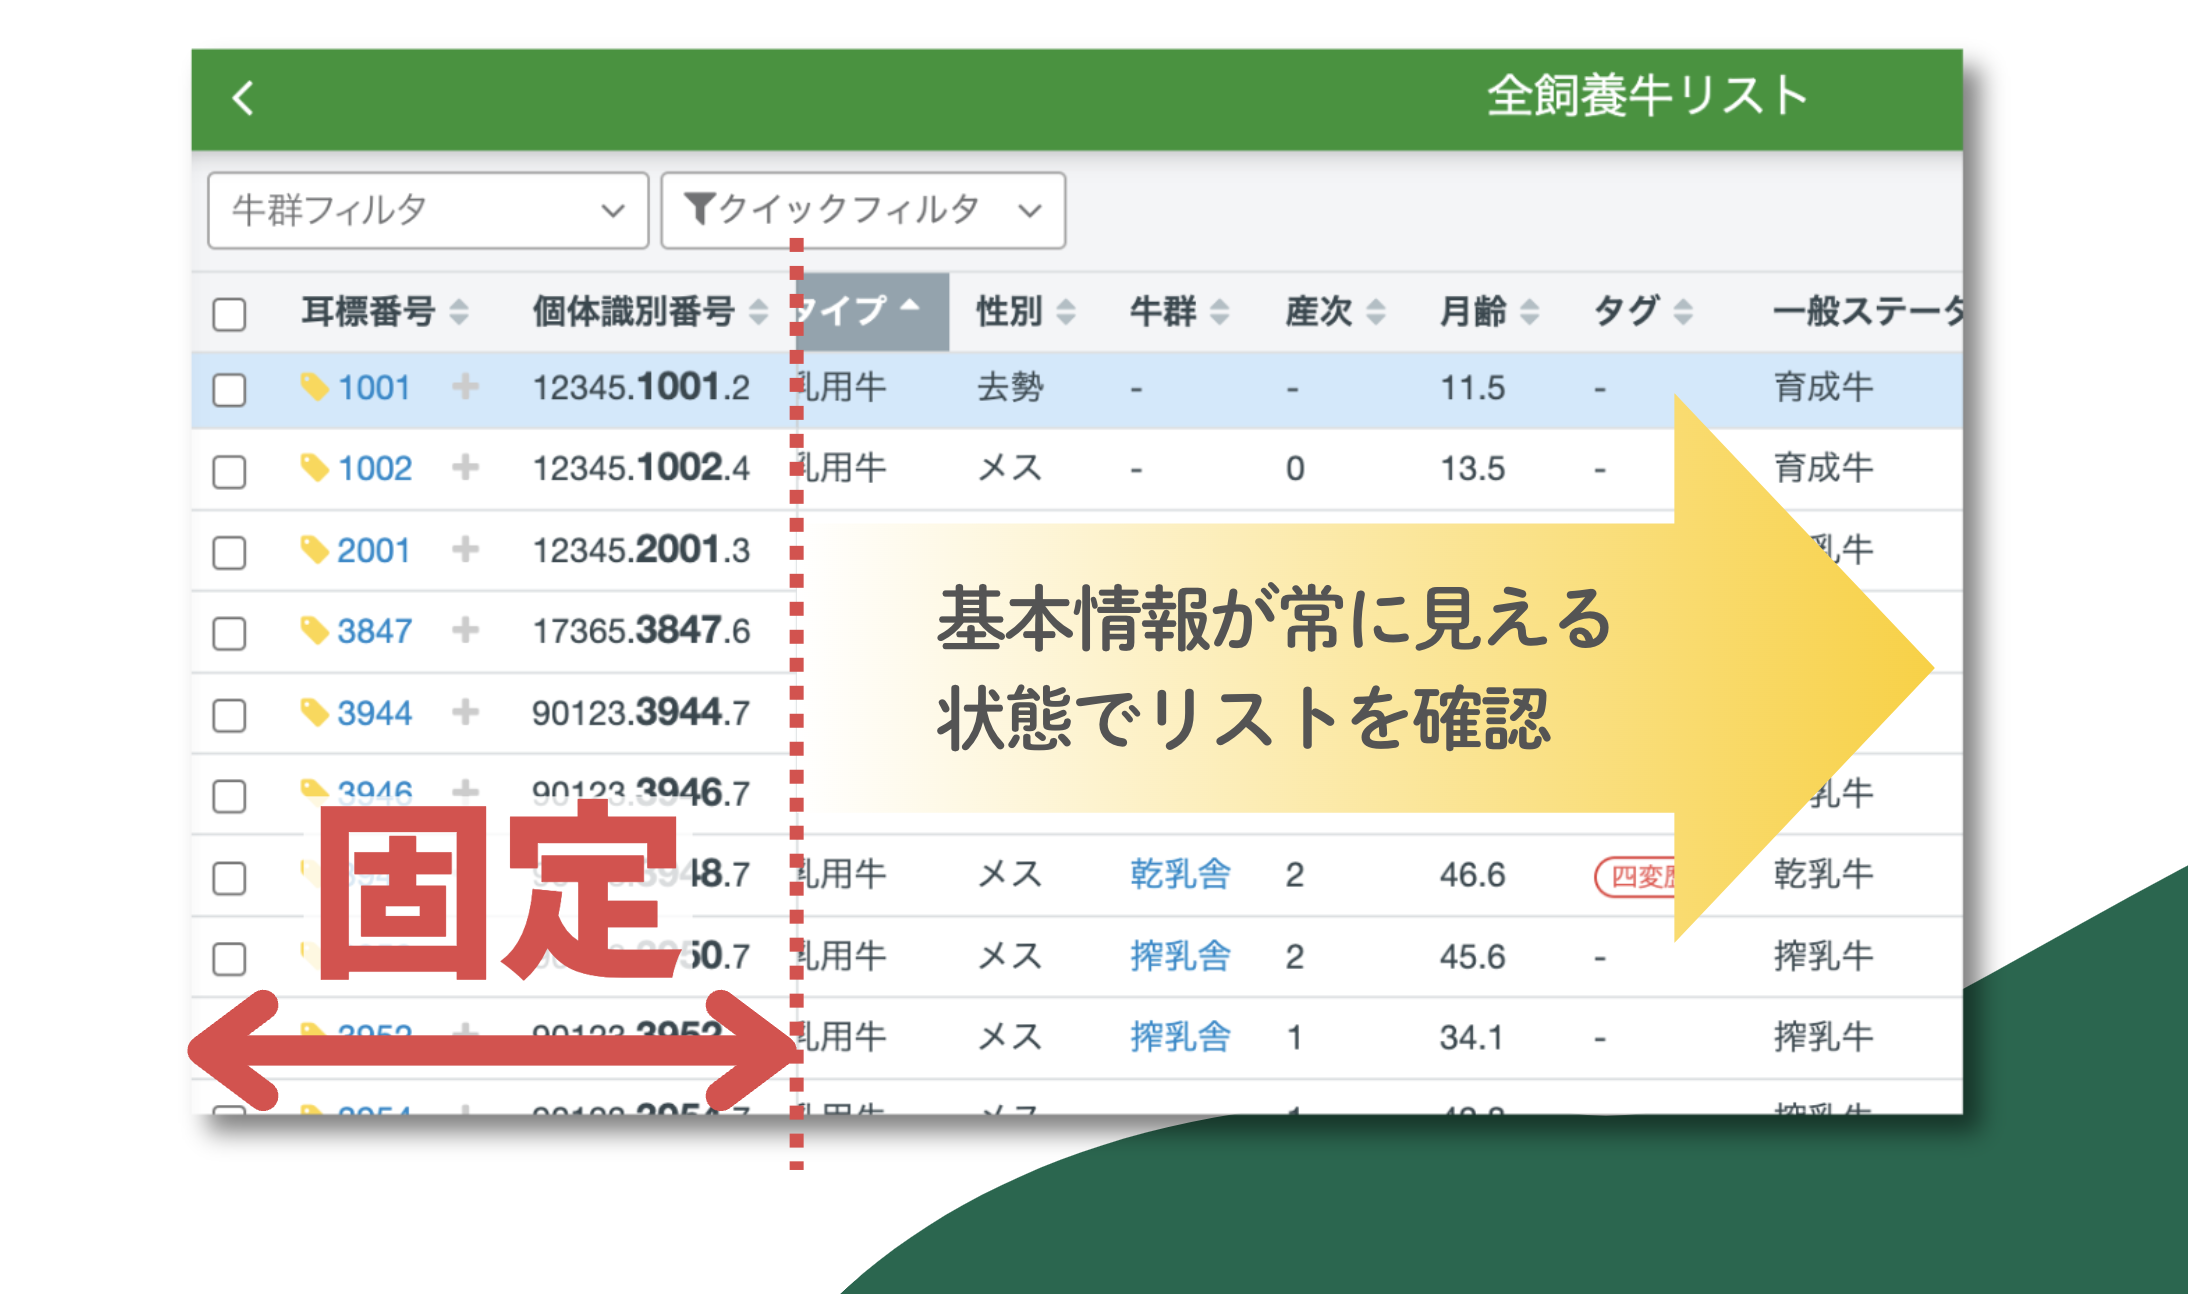Check the checkbox in the 乾乳舎 row
Screen dimensions: 2188x1294
tap(229, 877)
